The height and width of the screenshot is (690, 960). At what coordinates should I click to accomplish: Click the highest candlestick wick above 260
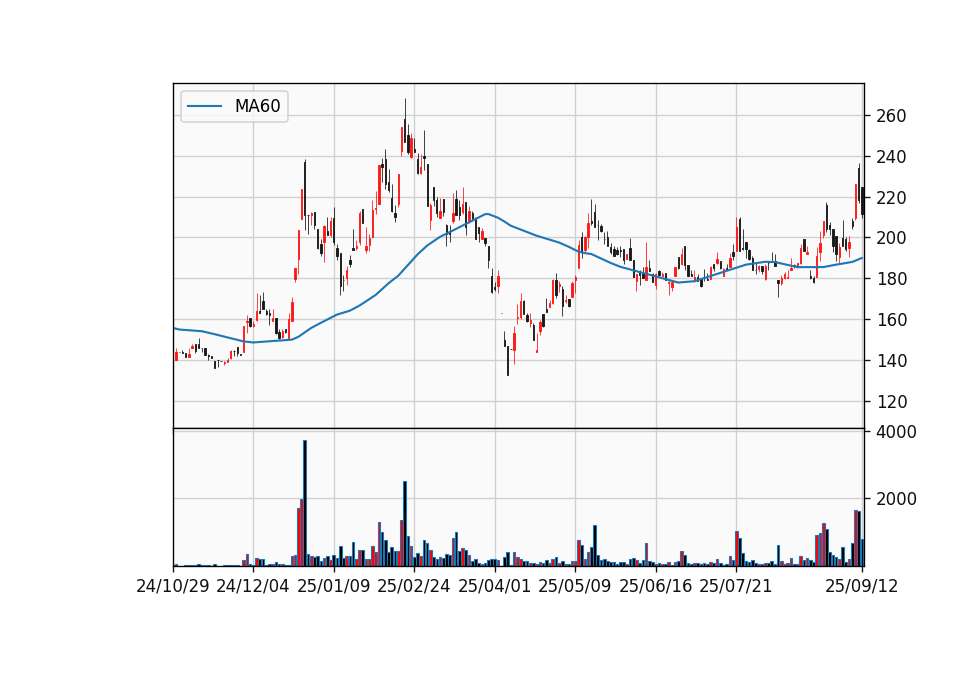pyautogui.click(x=405, y=122)
